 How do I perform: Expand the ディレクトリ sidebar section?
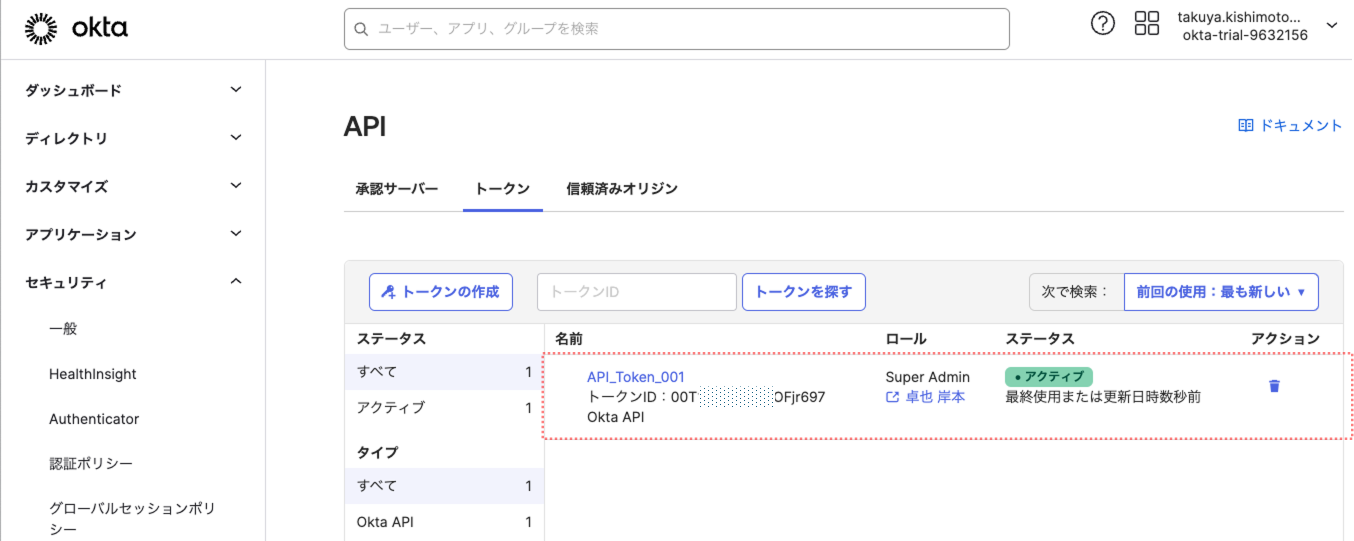click(x=235, y=138)
